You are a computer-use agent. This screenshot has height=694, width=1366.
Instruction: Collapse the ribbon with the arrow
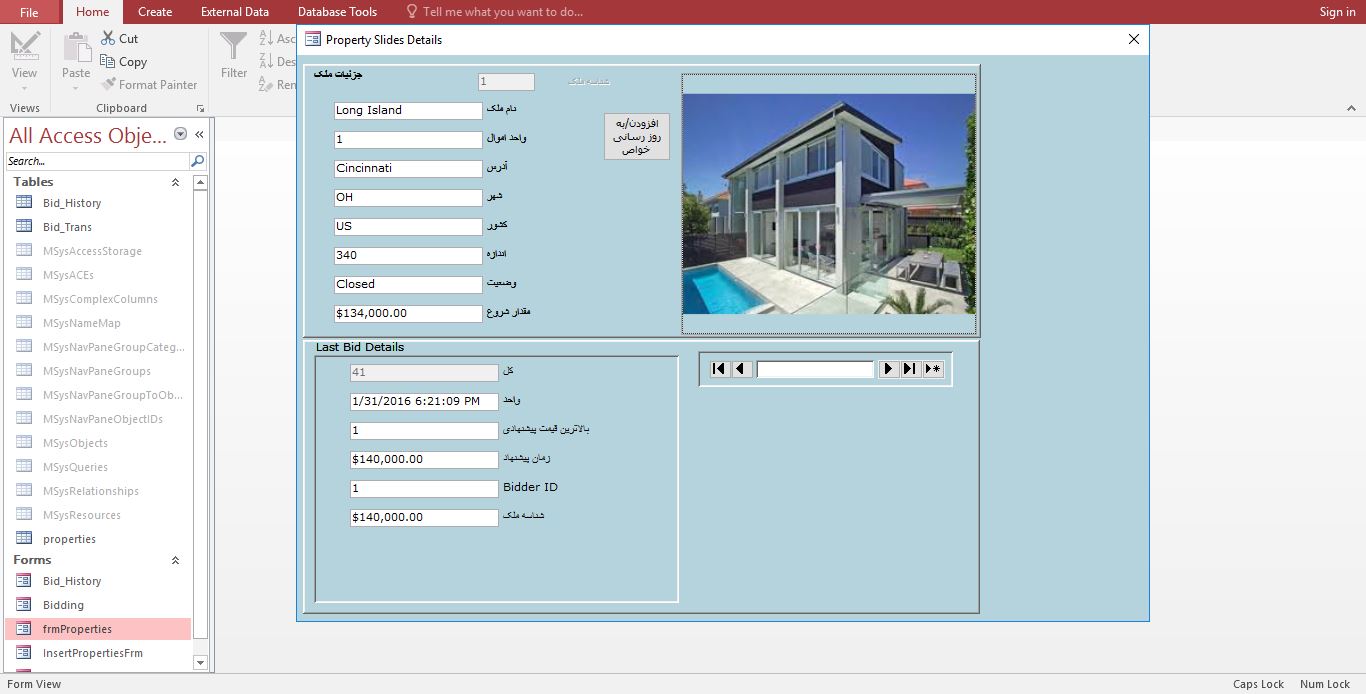coord(1351,108)
